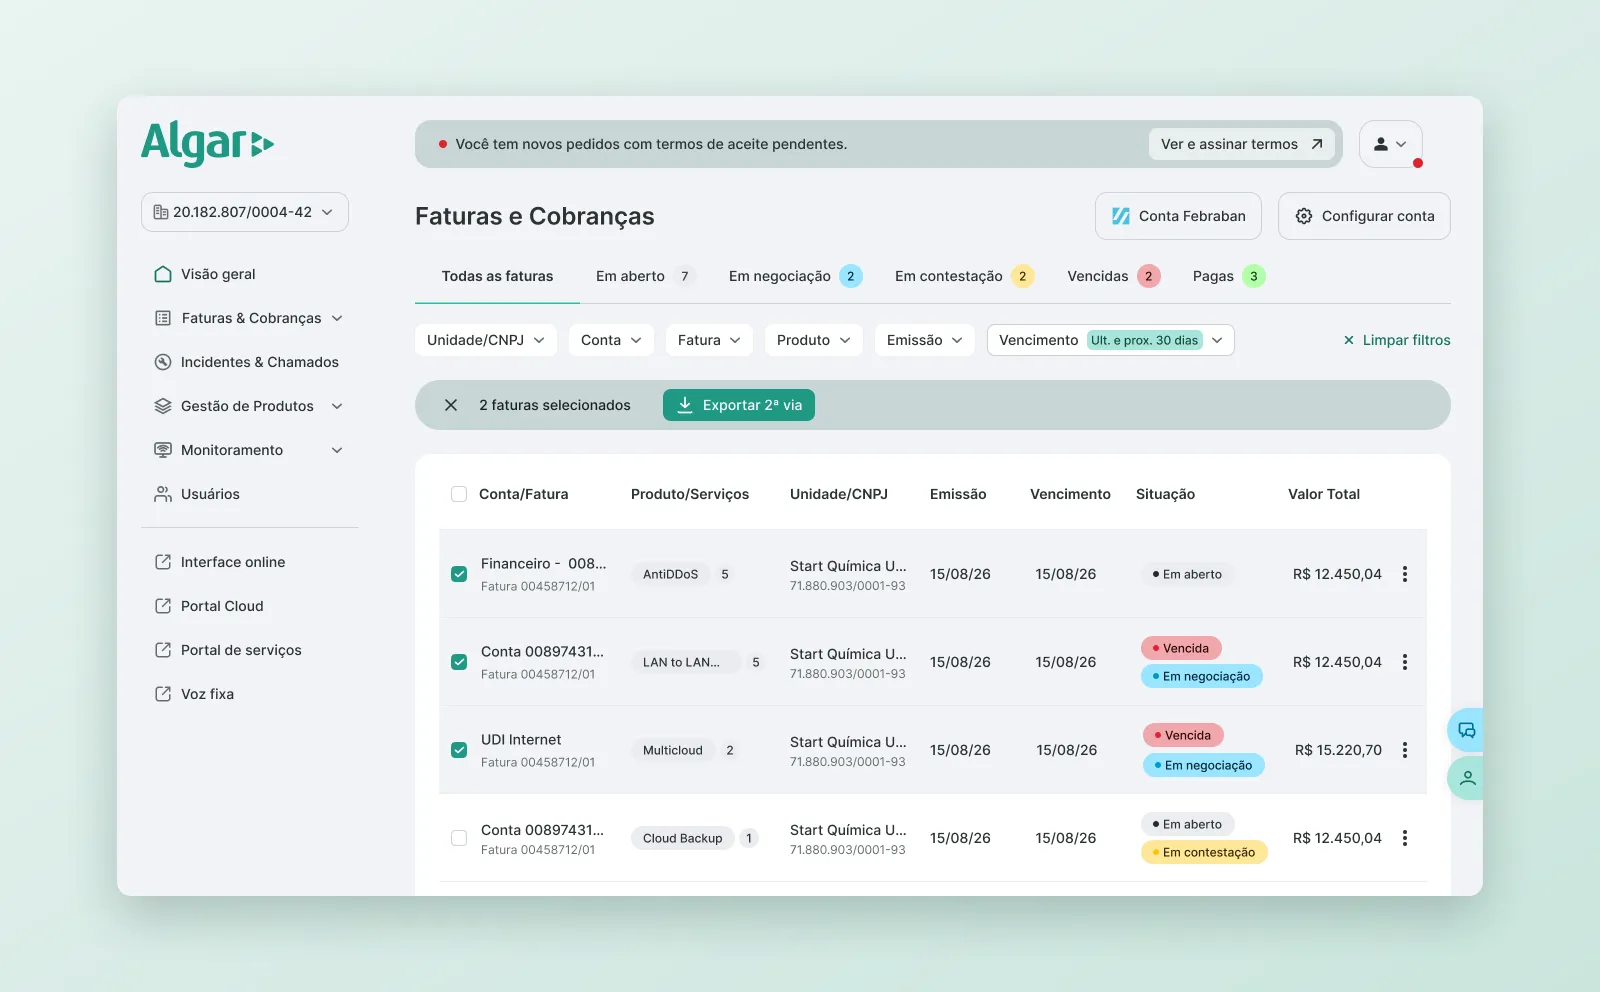Switch to the Vencidas tab

click(1113, 276)
